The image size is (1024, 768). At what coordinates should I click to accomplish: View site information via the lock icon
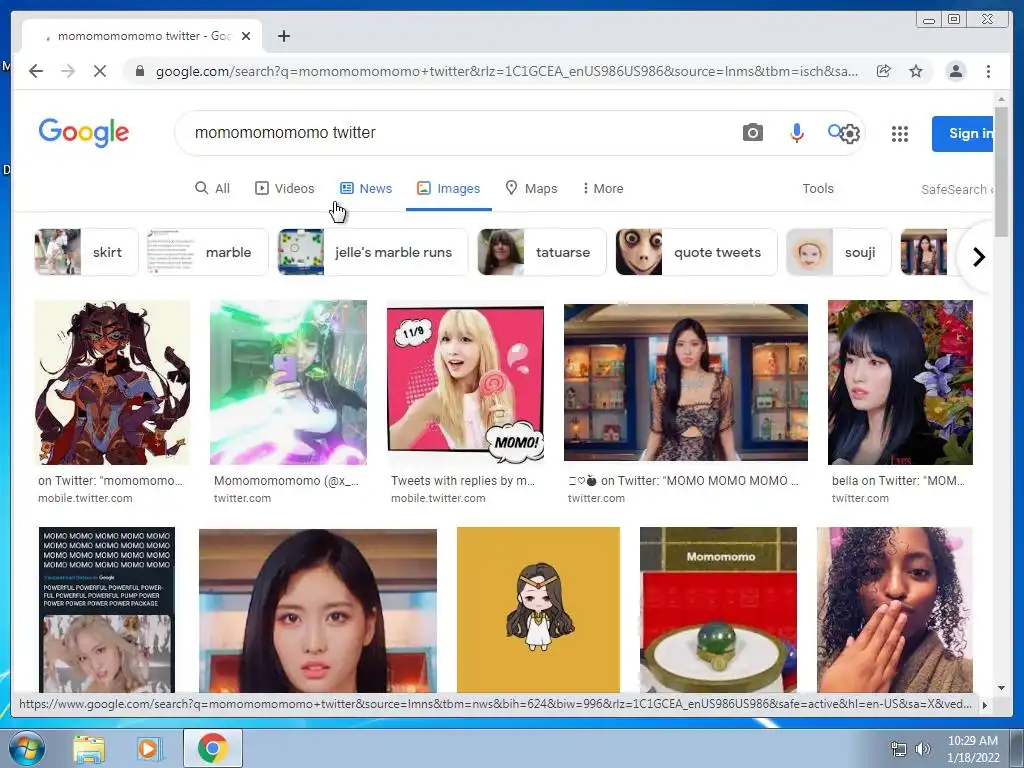click(140, 71)
